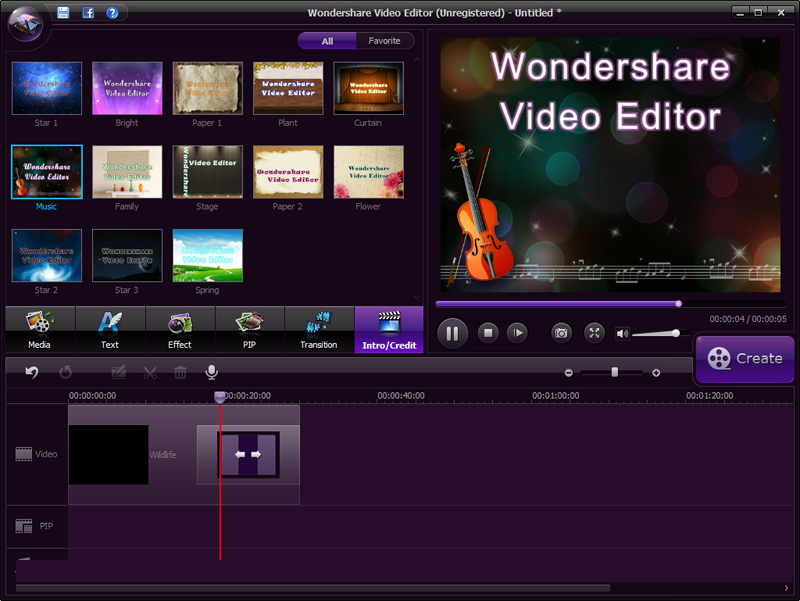Minimize the Wondershare Video Editor window
800x601 pixels.
pyautogui.click(x=740, y=13)
